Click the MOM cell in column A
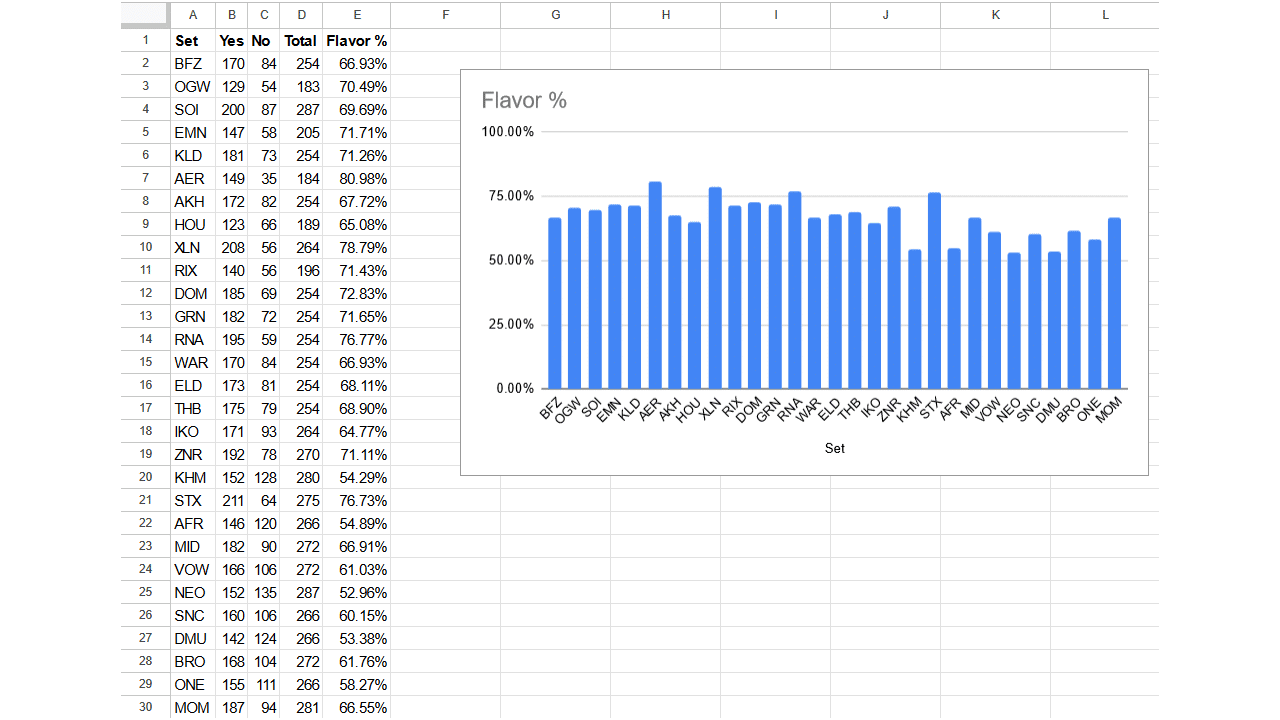This screenshot has width=1280, height=720. pos(192,707)
